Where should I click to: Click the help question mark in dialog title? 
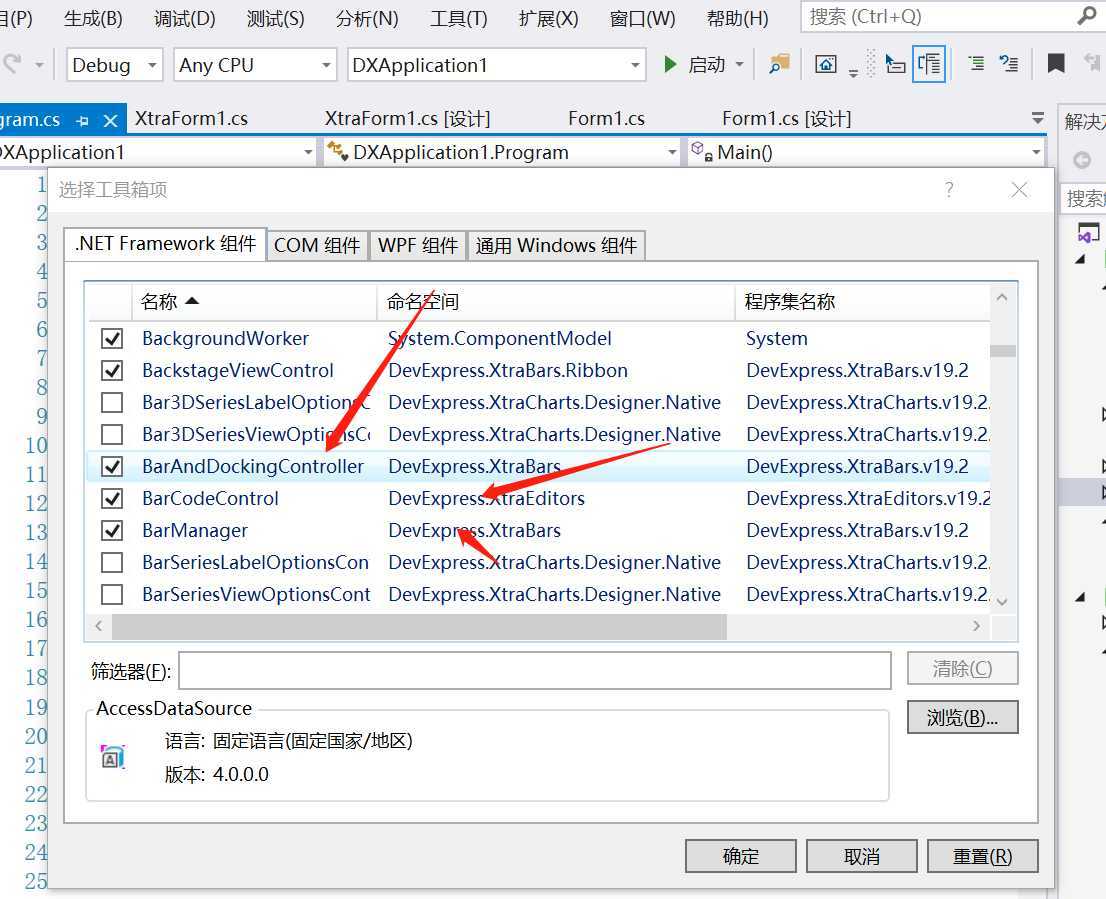pos(949,189)
